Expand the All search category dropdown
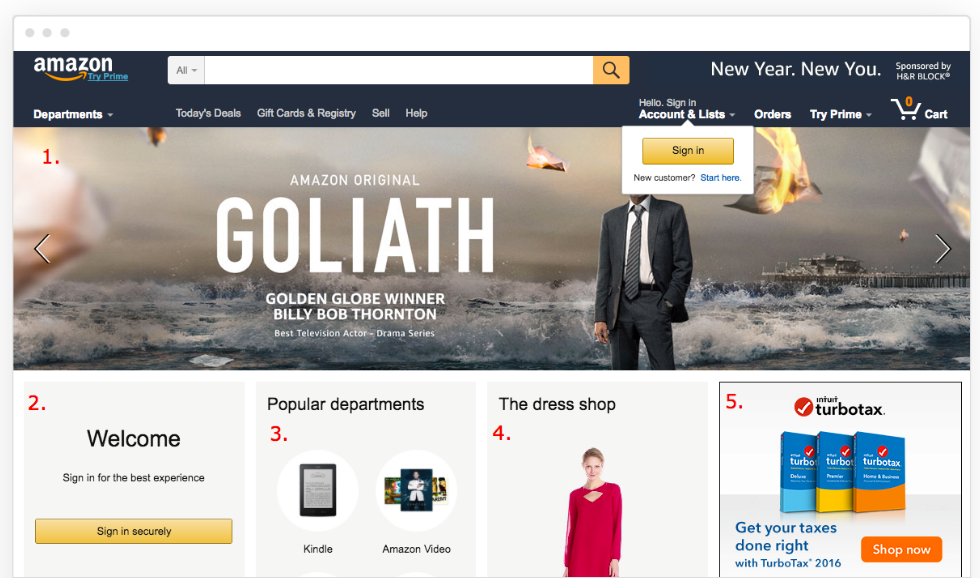The height and width of the screenshot is (578, 980). point(186,70)
